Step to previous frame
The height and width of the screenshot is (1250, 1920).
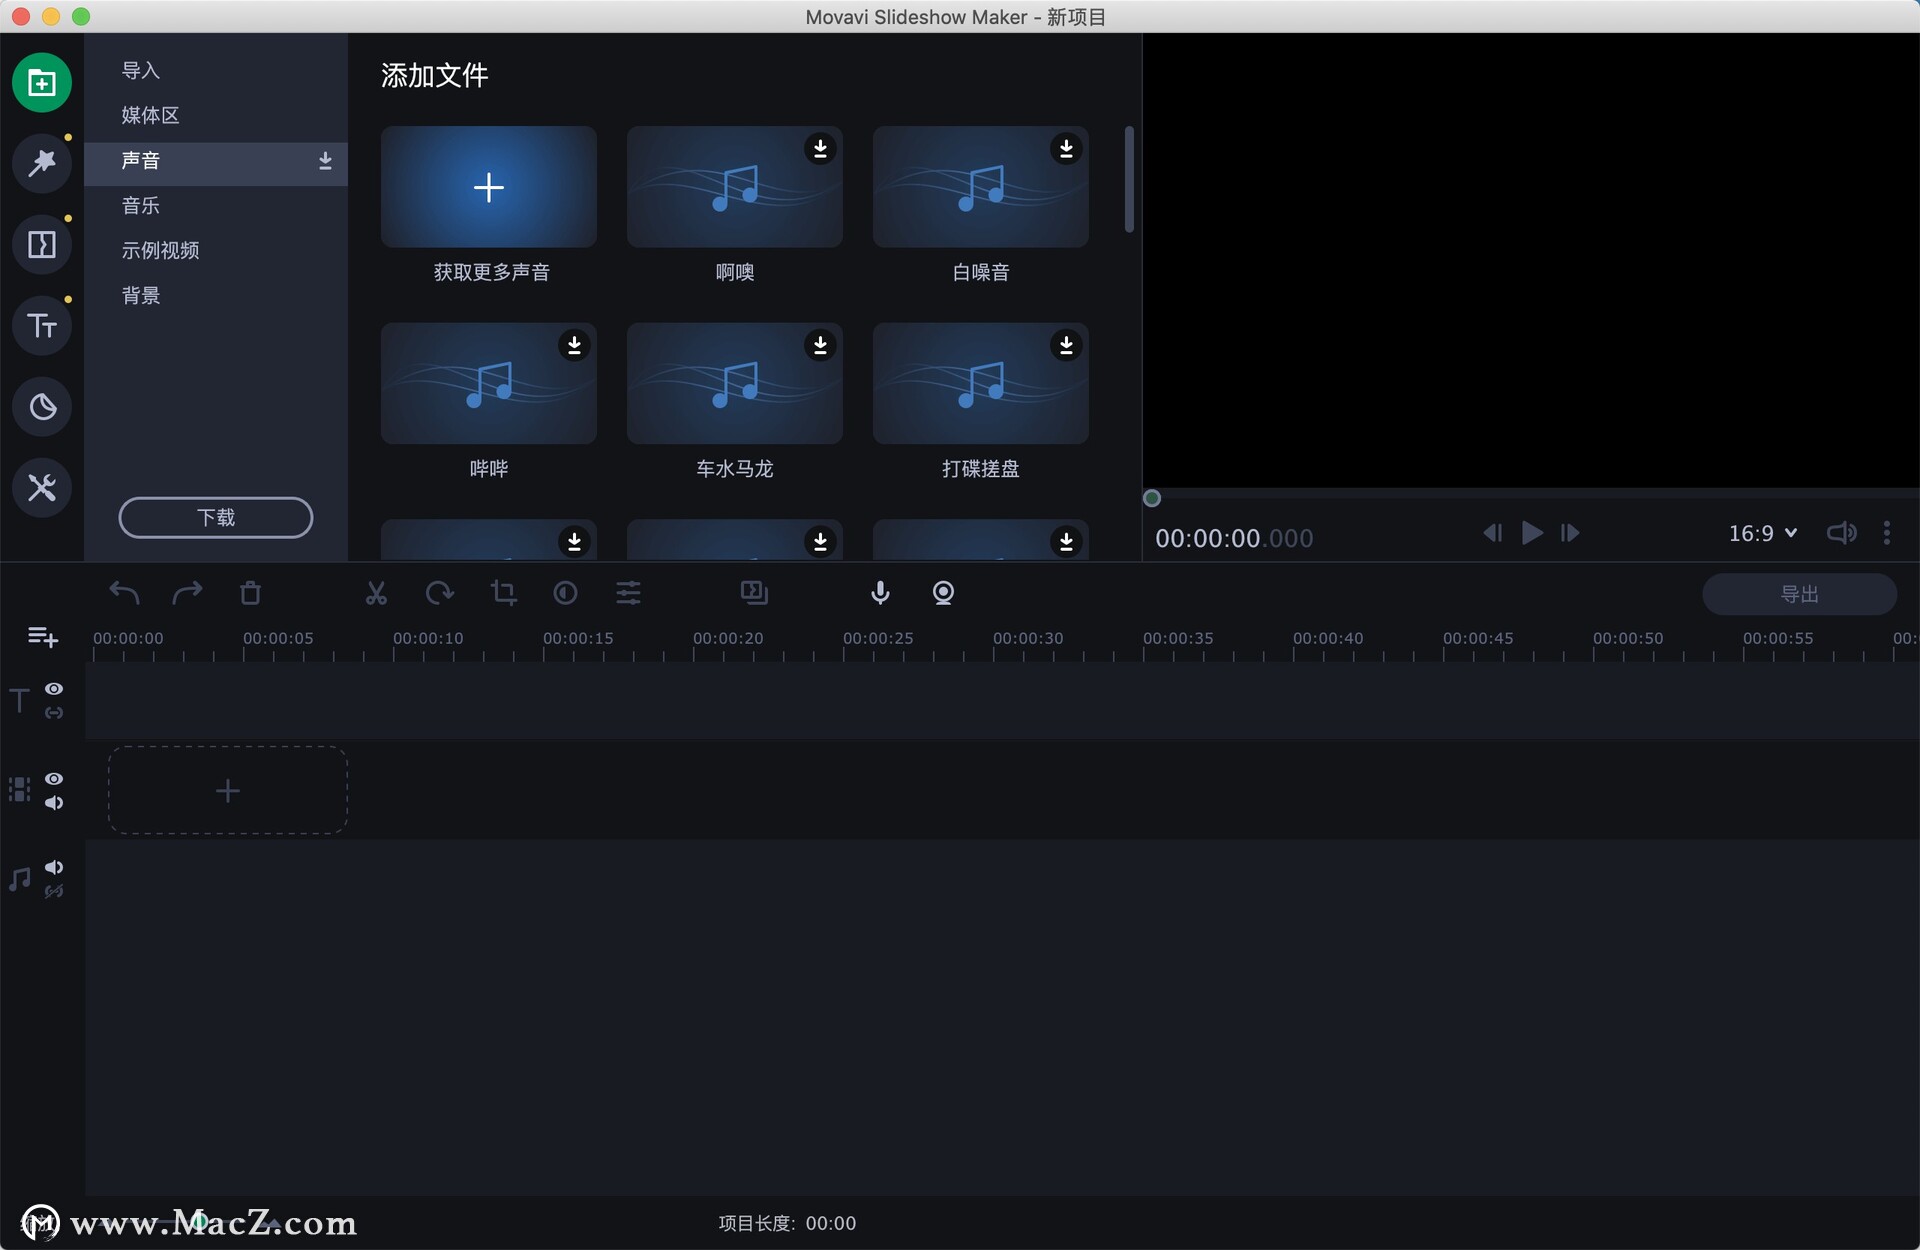1492,533
